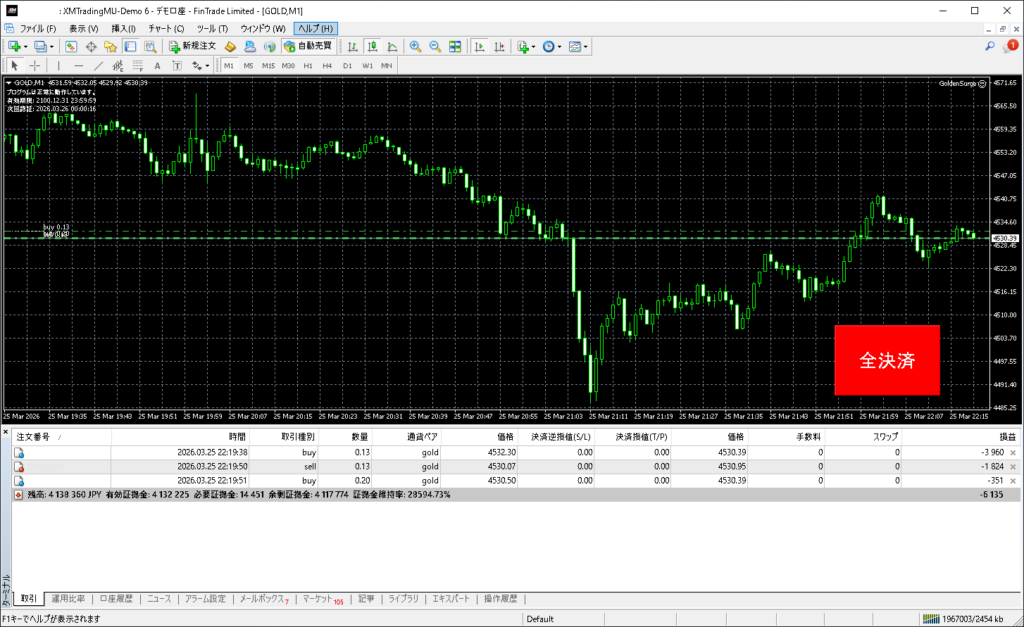Close the first buy 0.13 order row

[x=1013, y=453]
